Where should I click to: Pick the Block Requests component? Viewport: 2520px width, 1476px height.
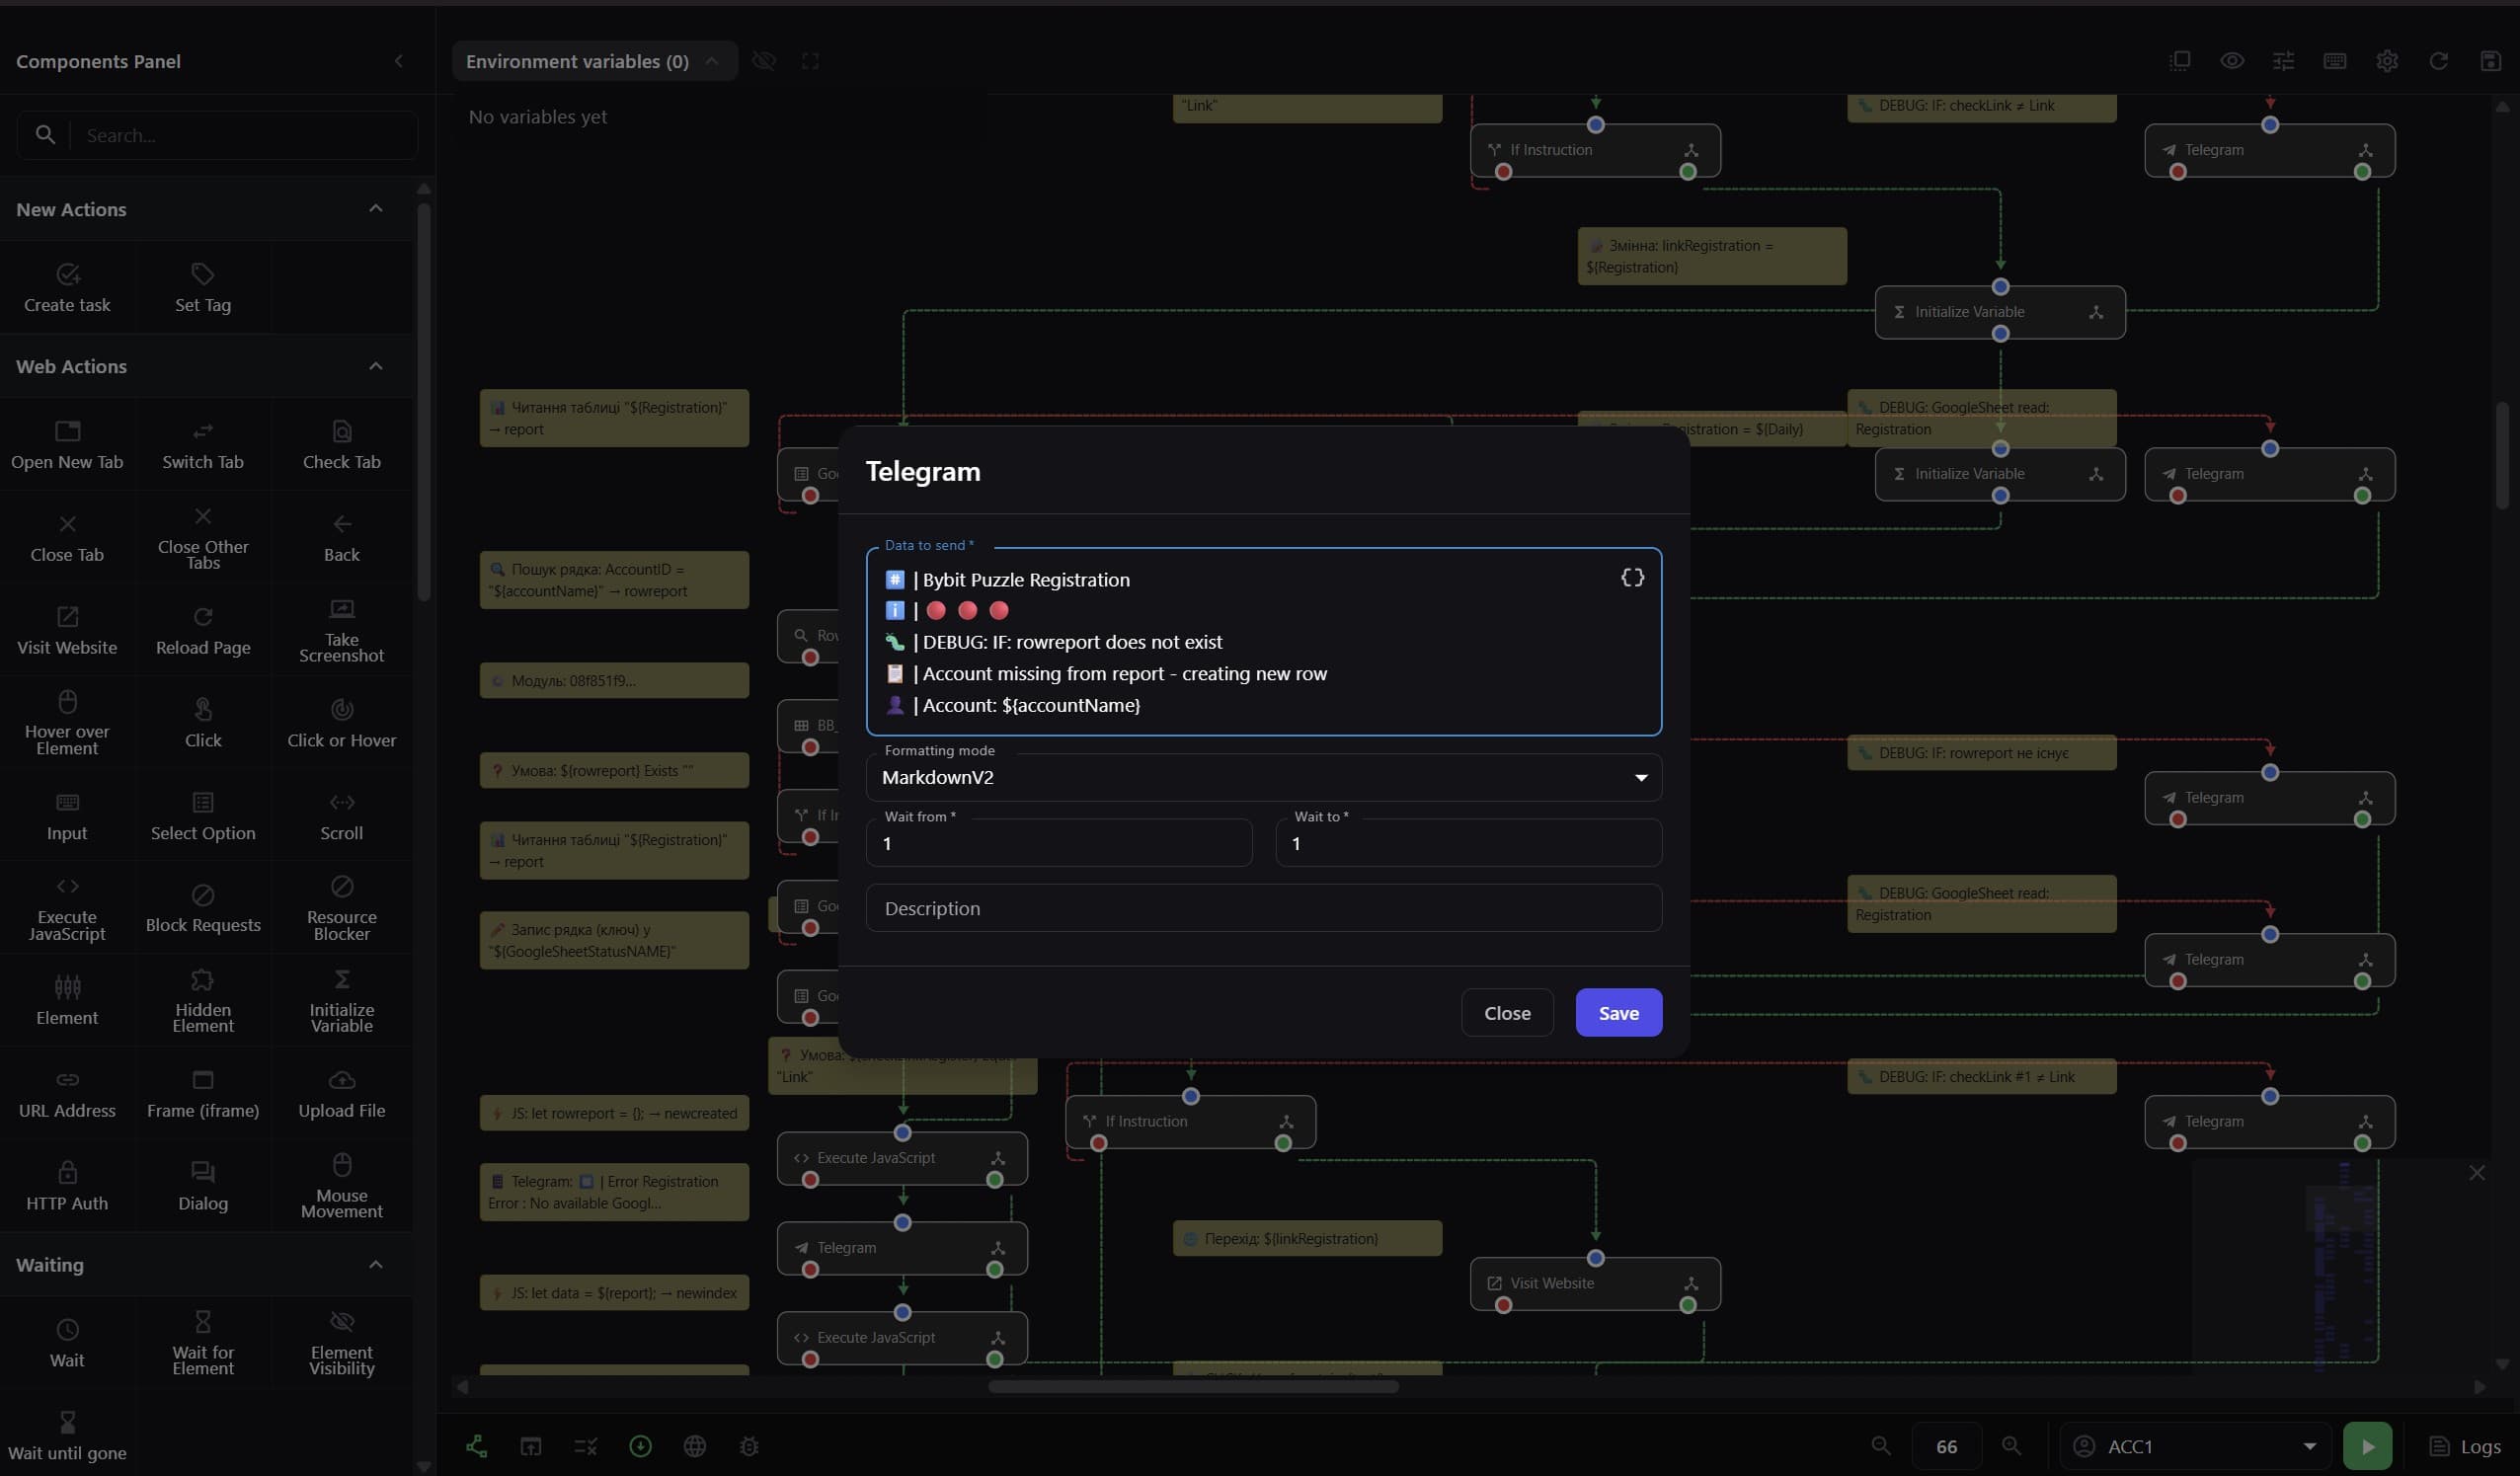coord(203,909)
